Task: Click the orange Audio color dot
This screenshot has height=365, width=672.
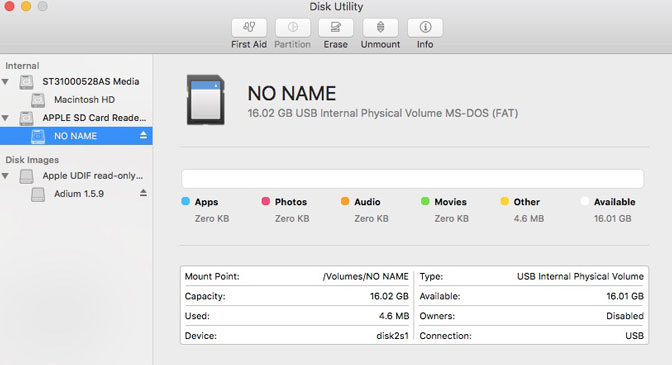Action: (345, 201)
